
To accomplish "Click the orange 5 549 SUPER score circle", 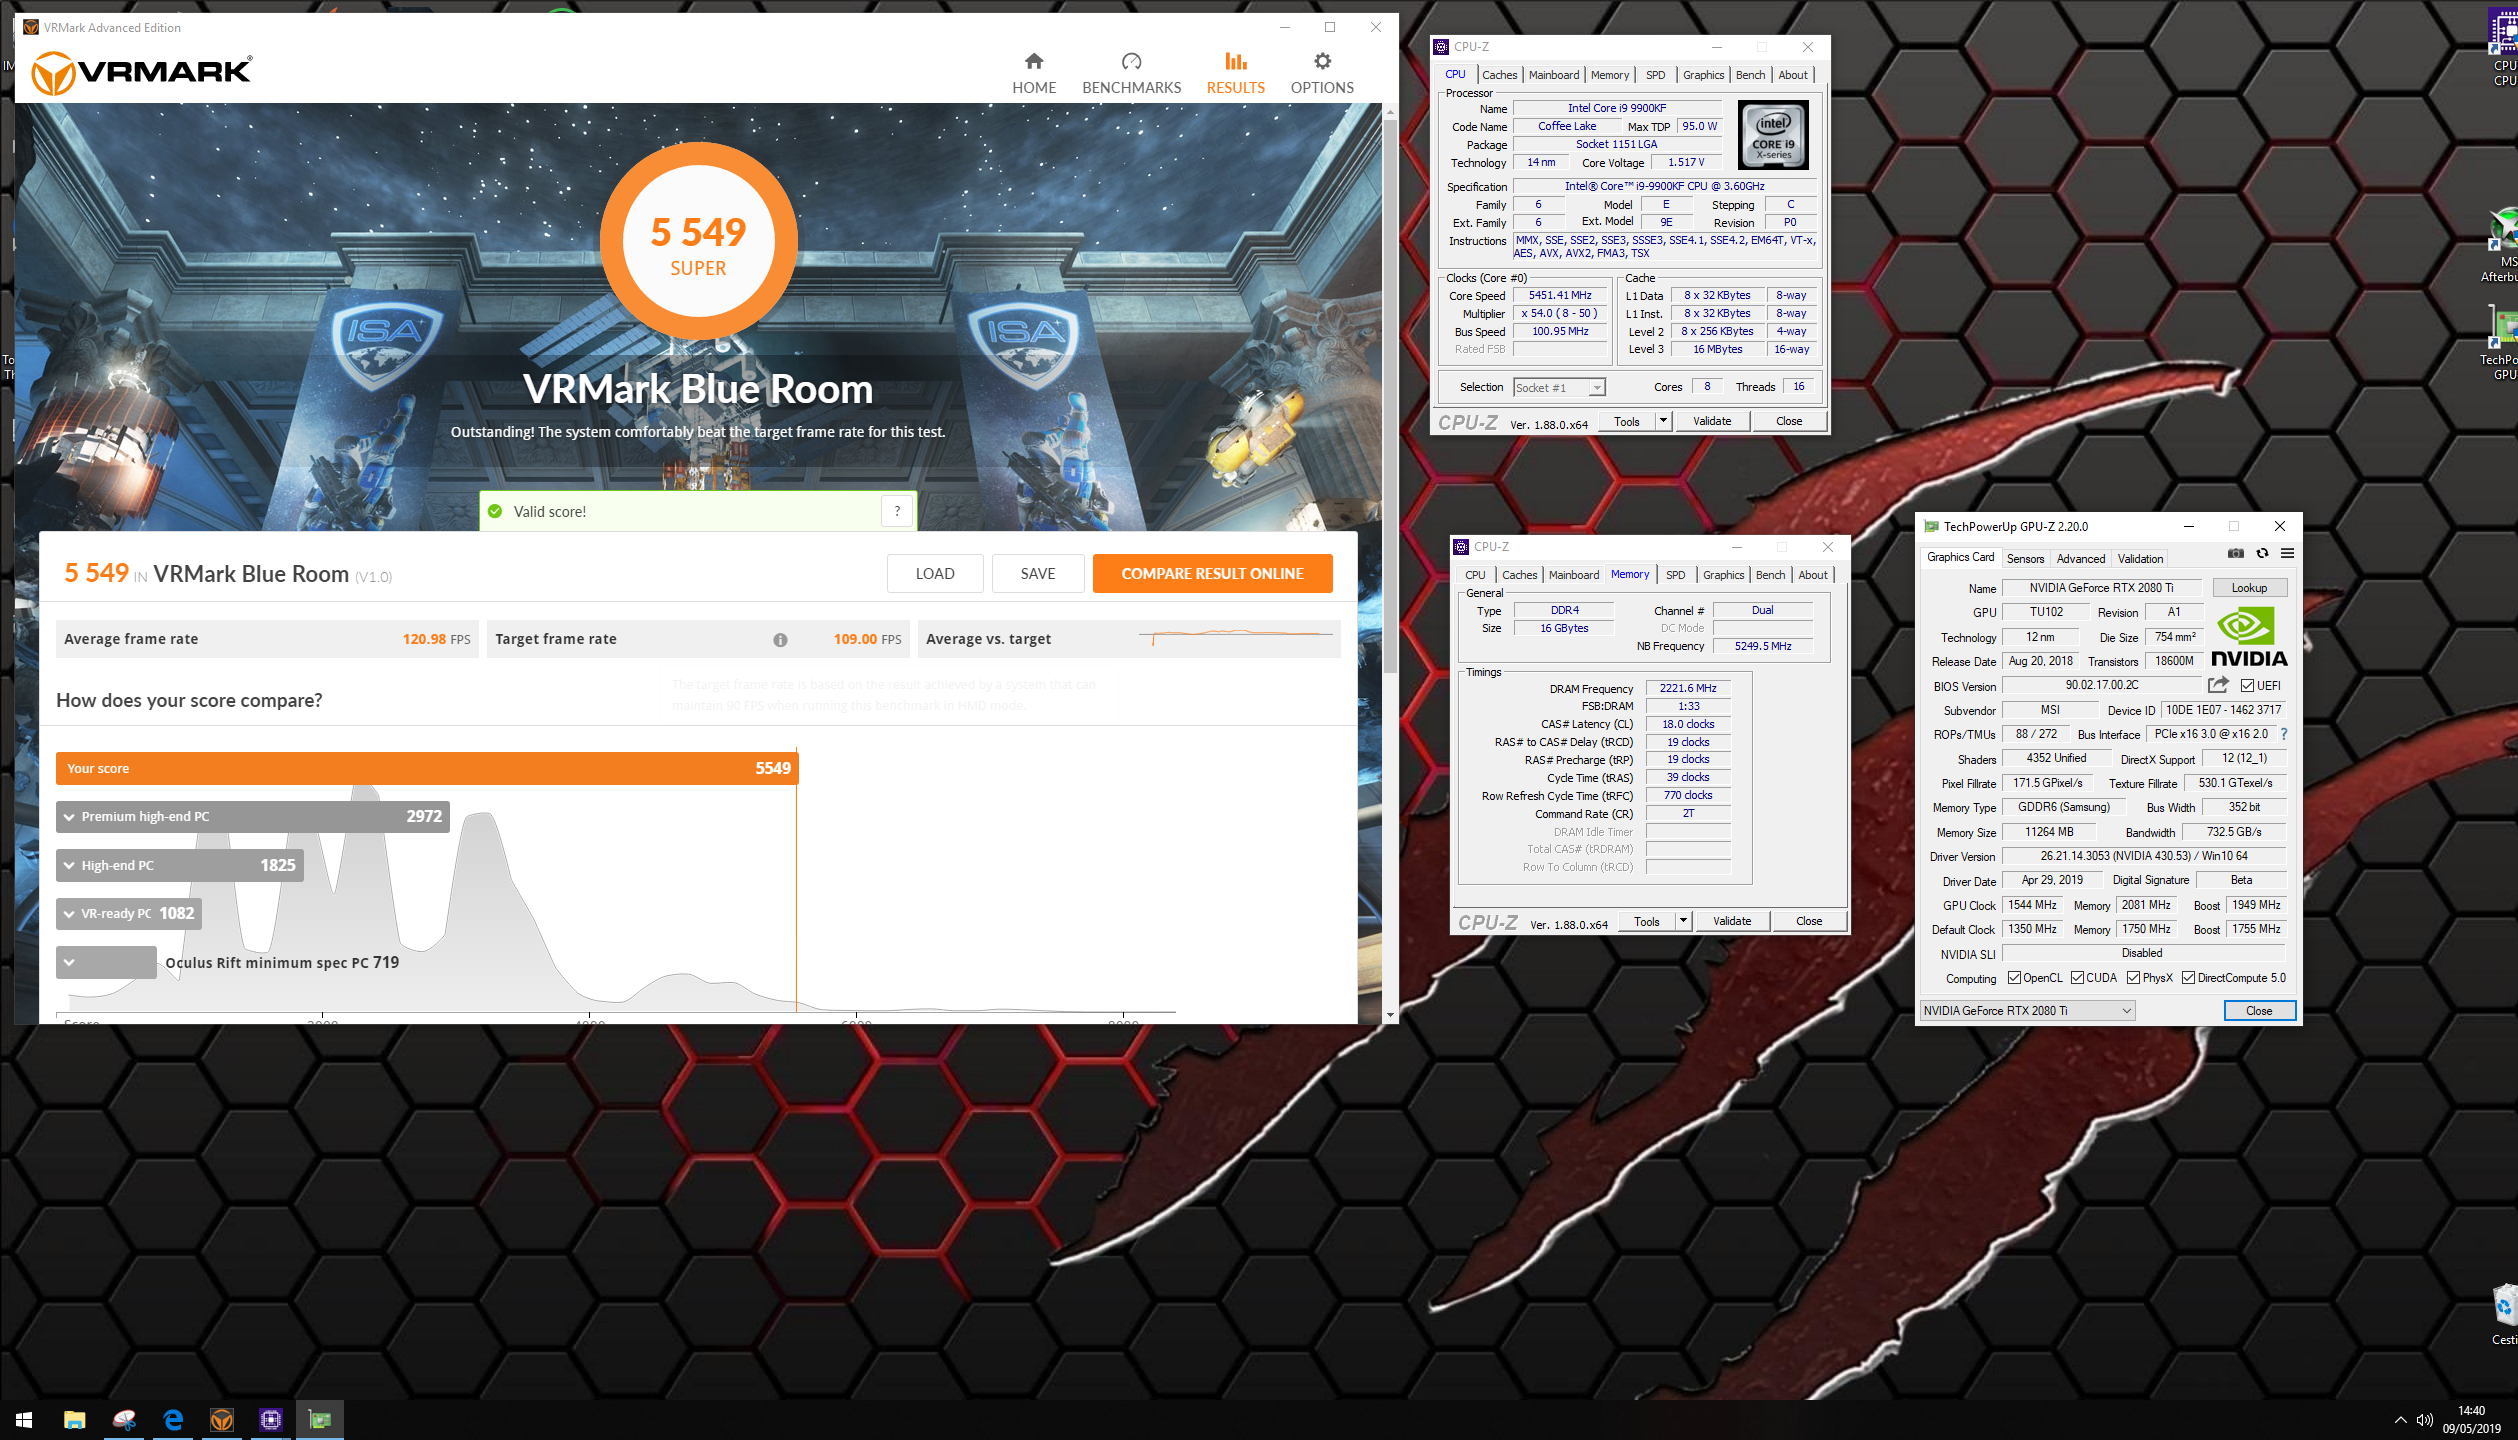I will (x=698, y=242).
